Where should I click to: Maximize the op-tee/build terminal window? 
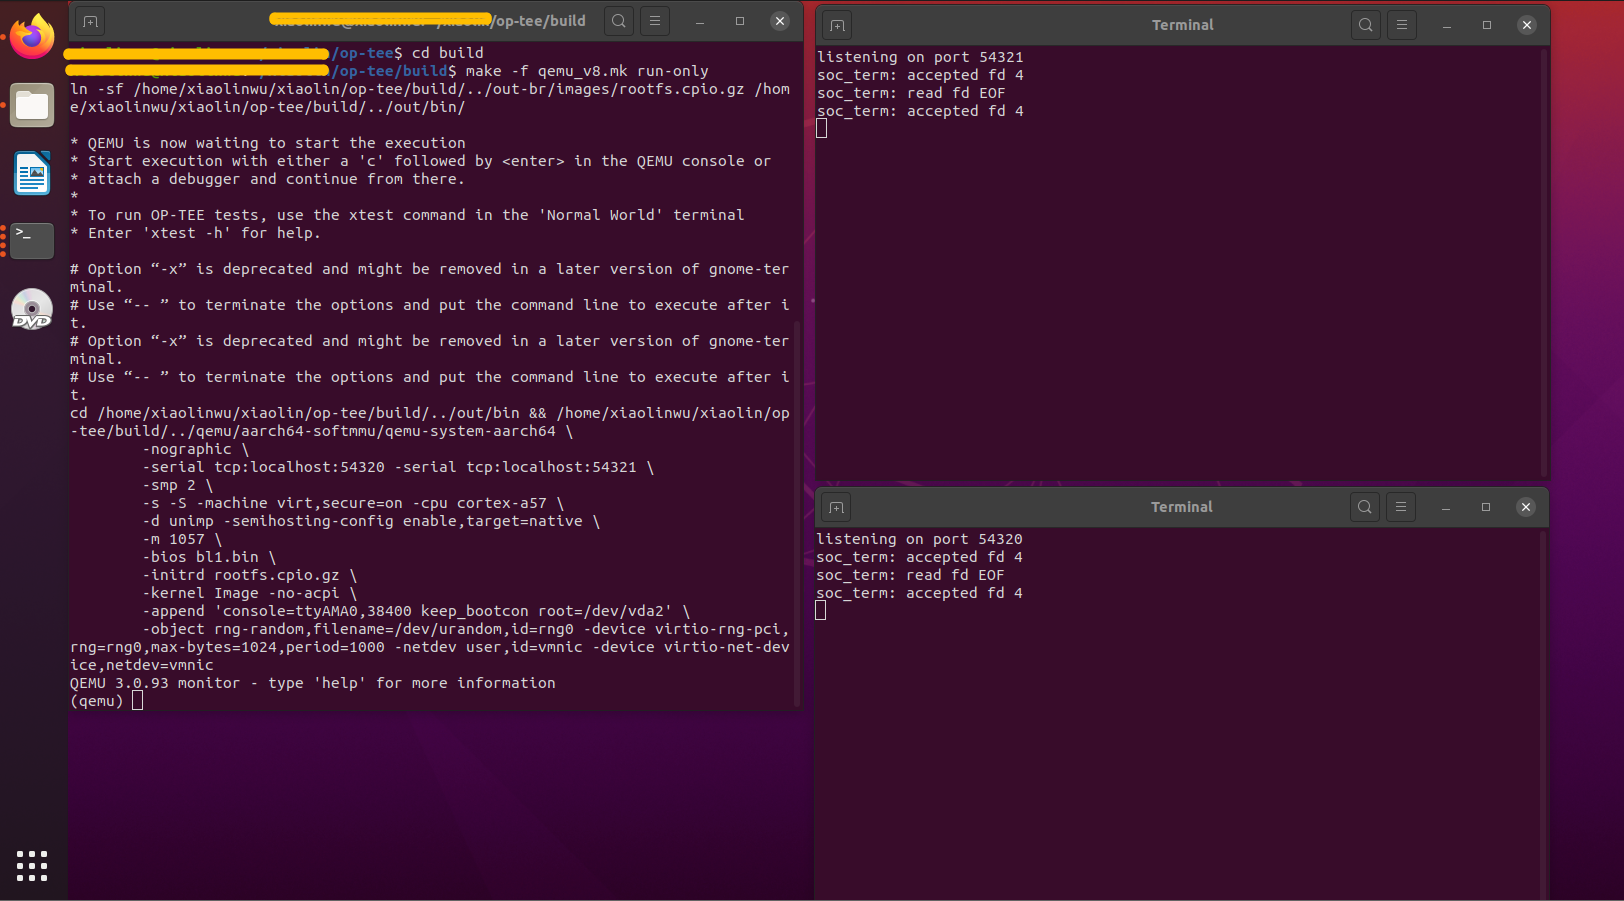(740, 21)
